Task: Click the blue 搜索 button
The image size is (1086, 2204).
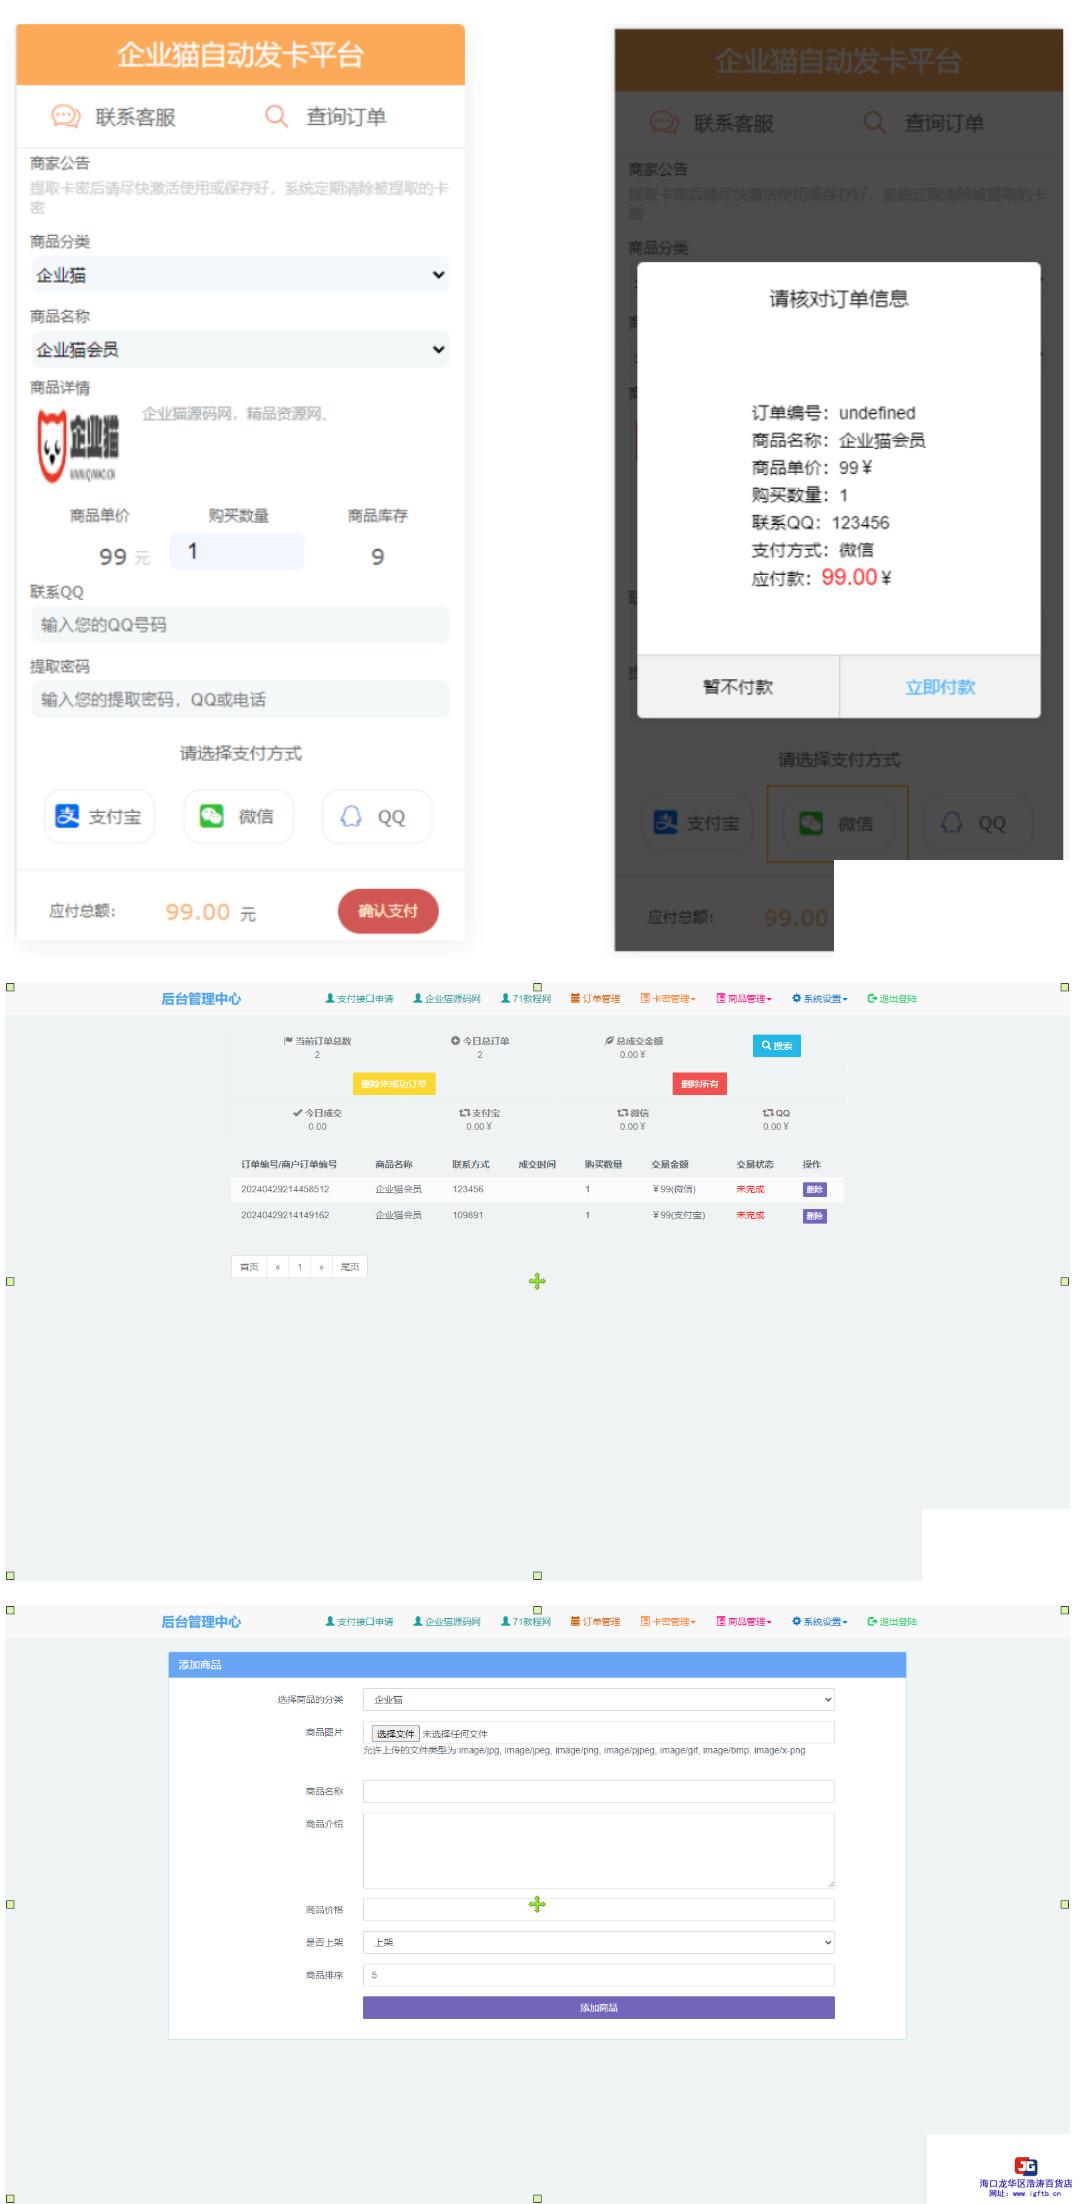Action: click(x=777, y=1046)
